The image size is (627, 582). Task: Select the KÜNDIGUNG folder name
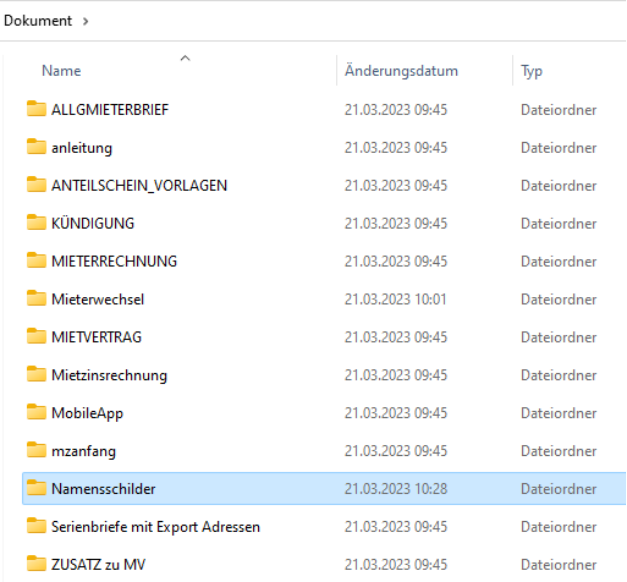click(93, 223)
